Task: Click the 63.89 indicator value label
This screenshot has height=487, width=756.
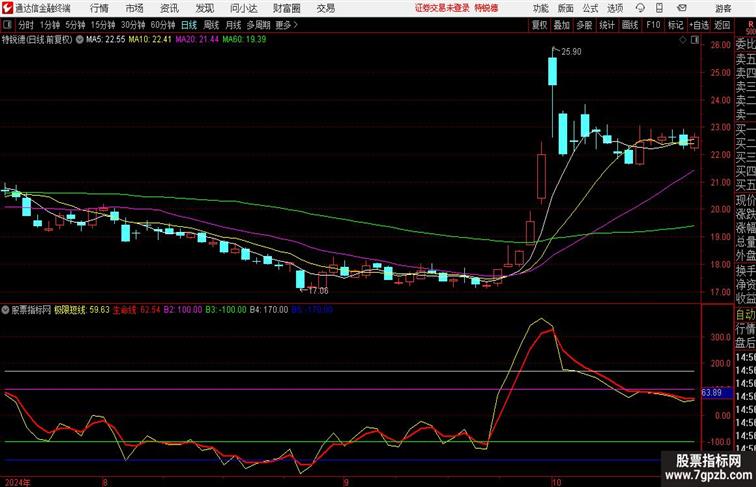Action: pyautogui.click(x=712, y=392)
